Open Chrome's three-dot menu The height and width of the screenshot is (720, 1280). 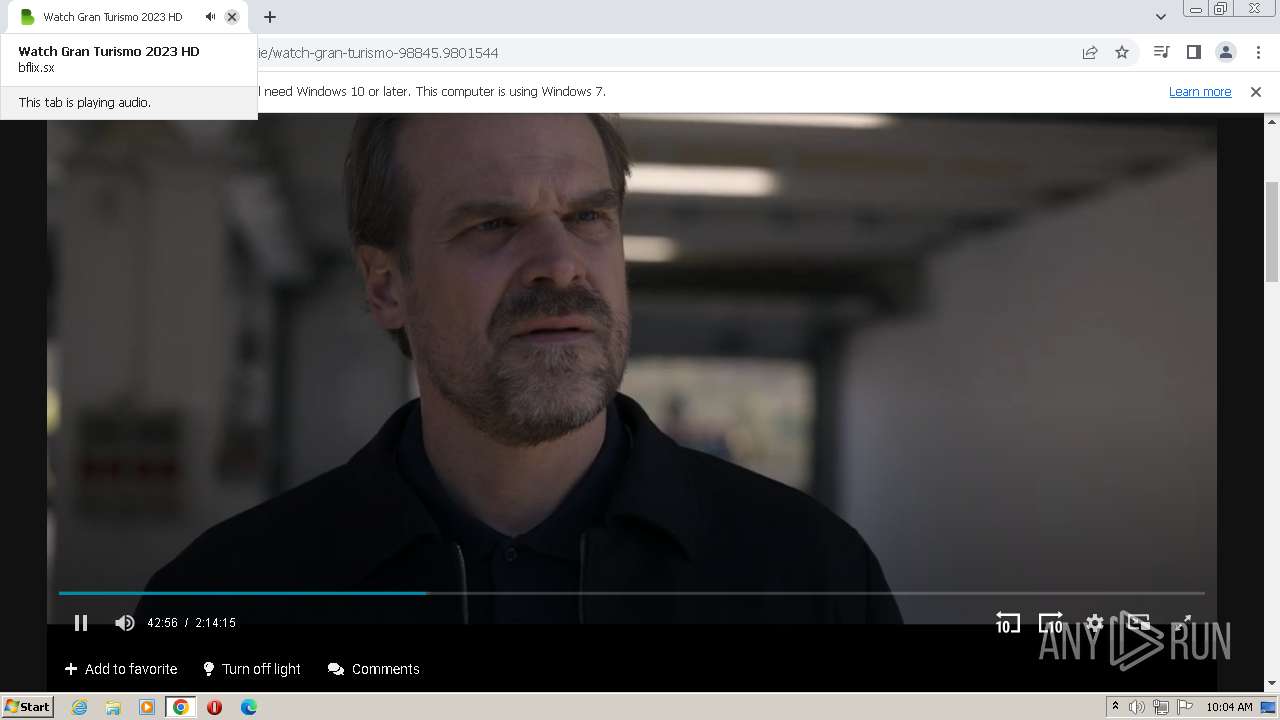tap(1258, 52)
